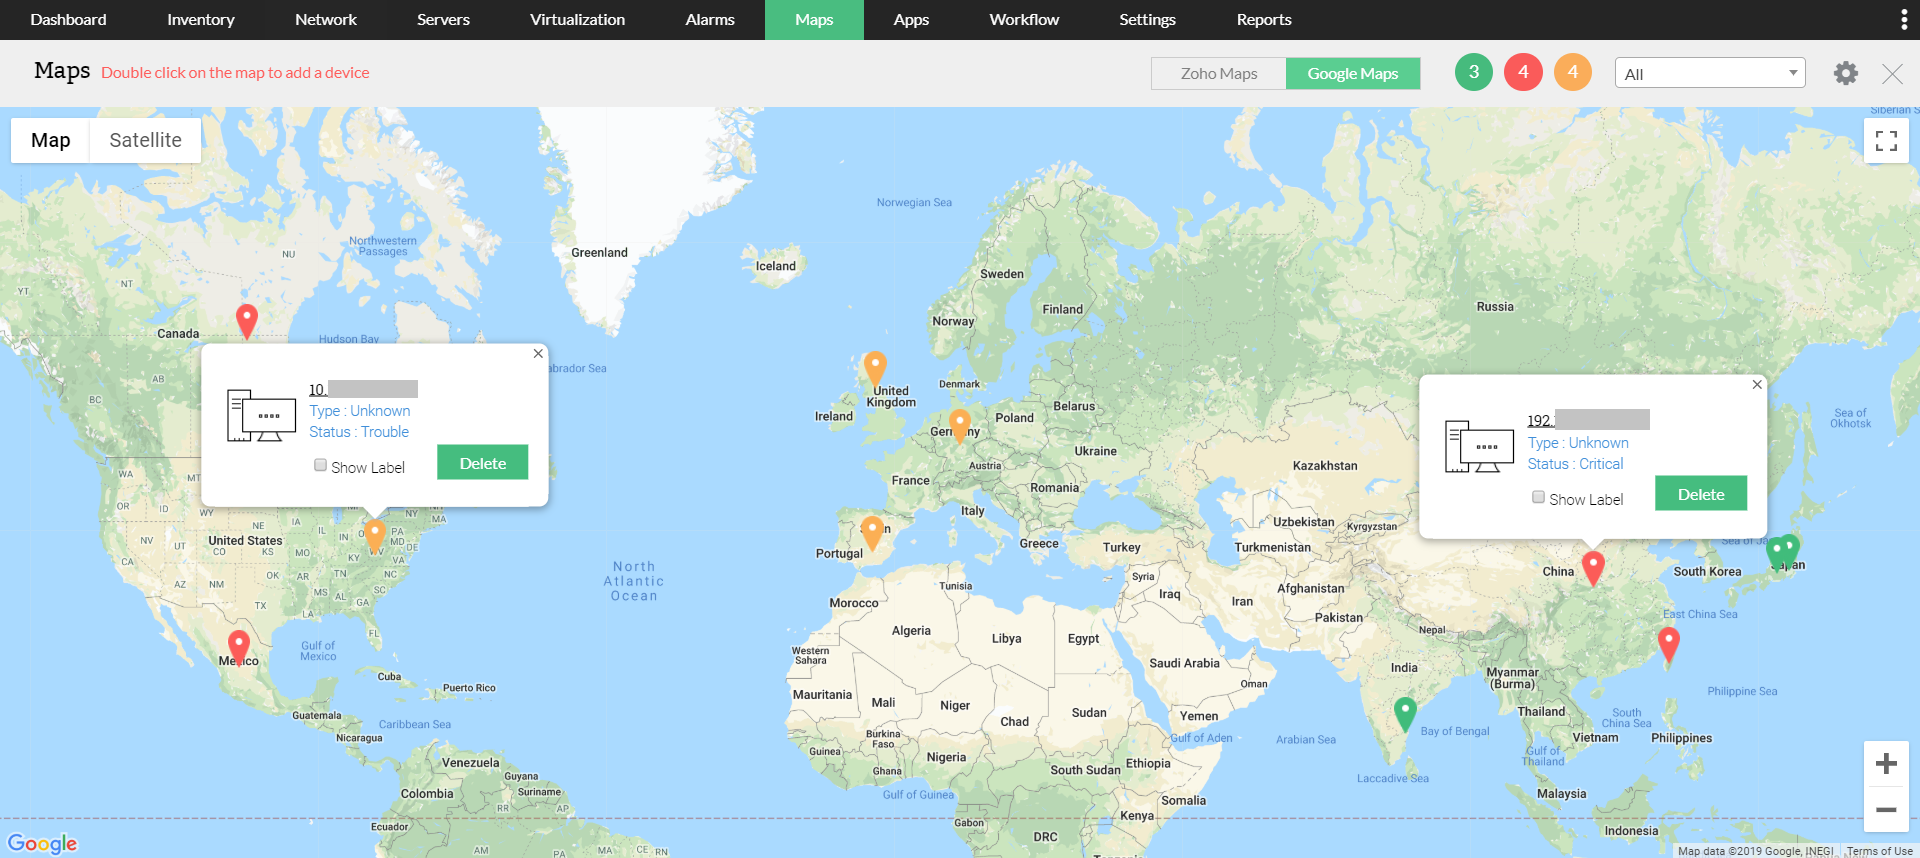The image size is (1920, 858).
Task: Close the Critical device info popup
Action: pos(1757,384)
